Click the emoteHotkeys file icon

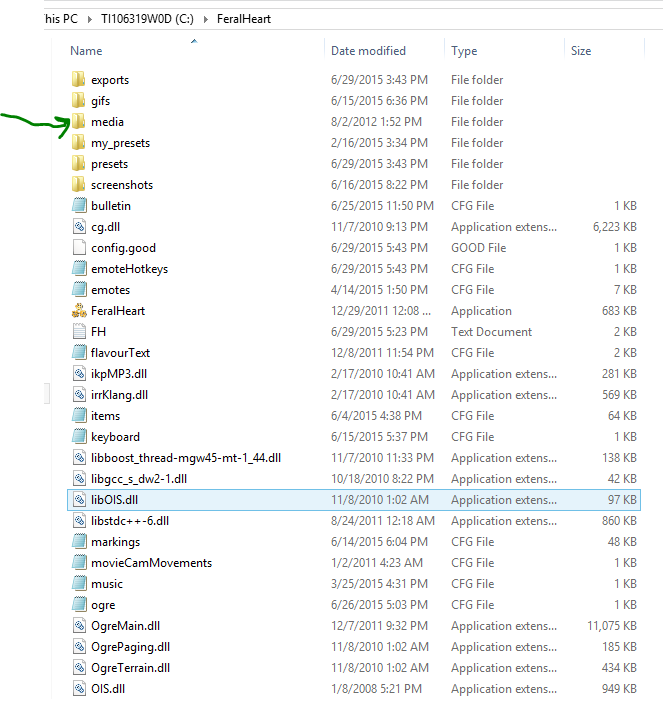[x=79, y=268]
